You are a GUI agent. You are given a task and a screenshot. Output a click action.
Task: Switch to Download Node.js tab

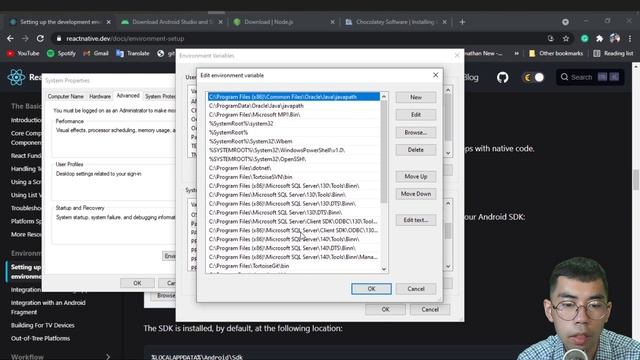[284, 22]
